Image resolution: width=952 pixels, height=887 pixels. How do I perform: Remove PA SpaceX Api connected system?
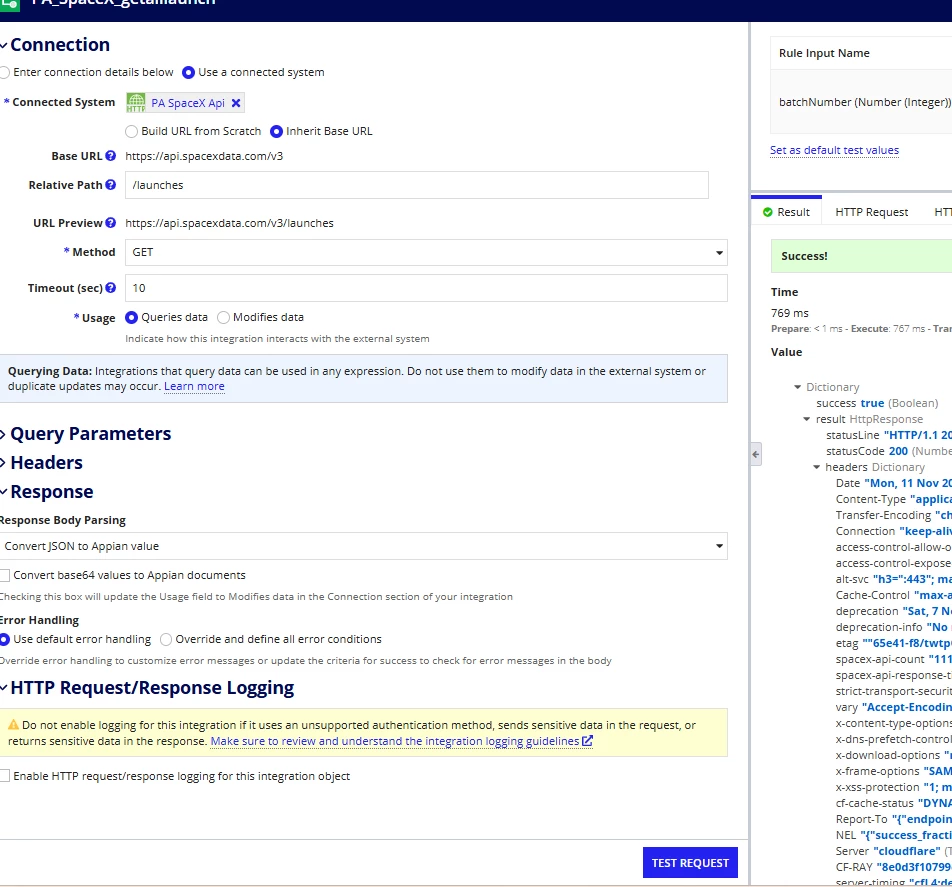click(x=236, y=103)
